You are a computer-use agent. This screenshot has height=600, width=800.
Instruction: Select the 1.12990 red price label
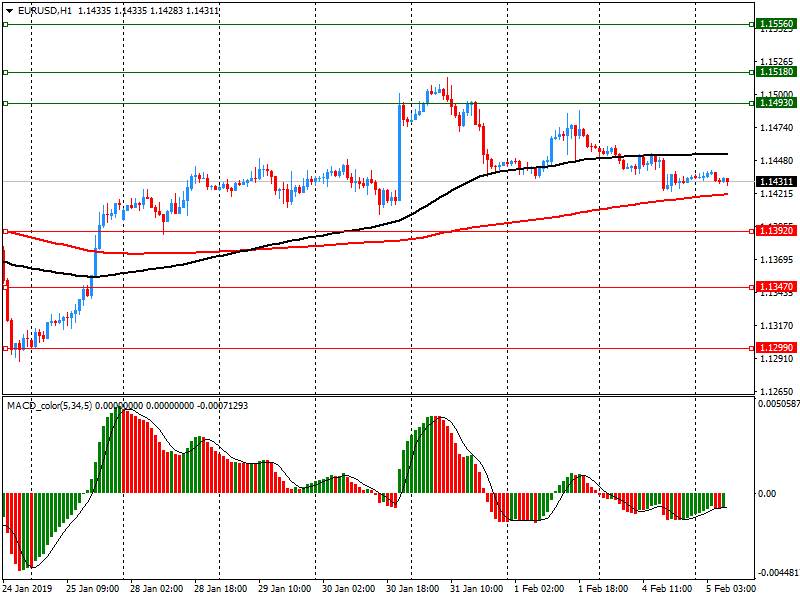click(775, 348)
